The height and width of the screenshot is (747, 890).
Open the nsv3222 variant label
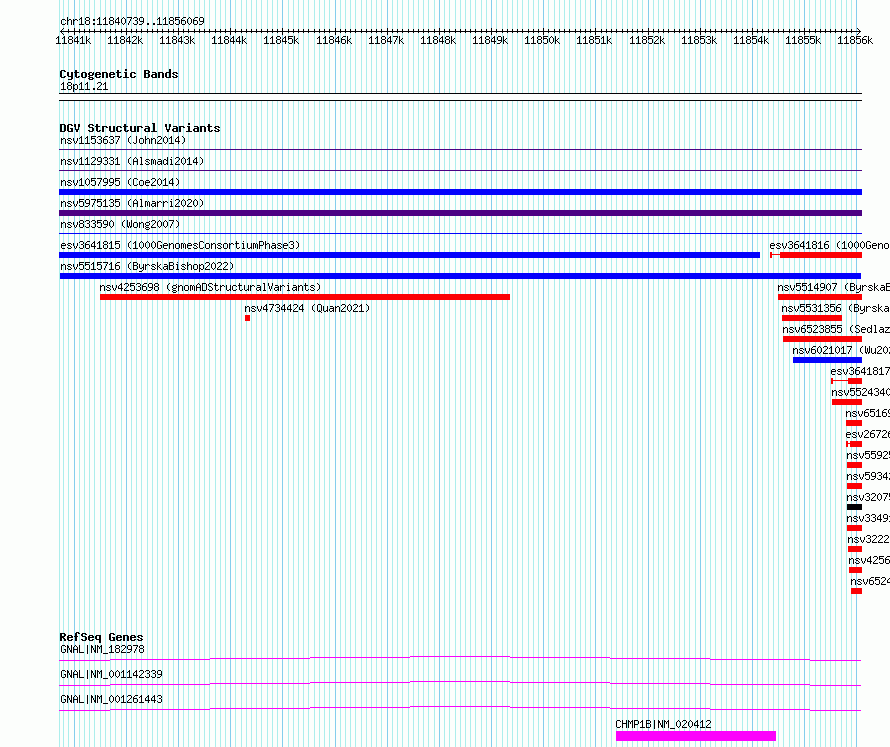pyautogui.click(x=868, y=539)
